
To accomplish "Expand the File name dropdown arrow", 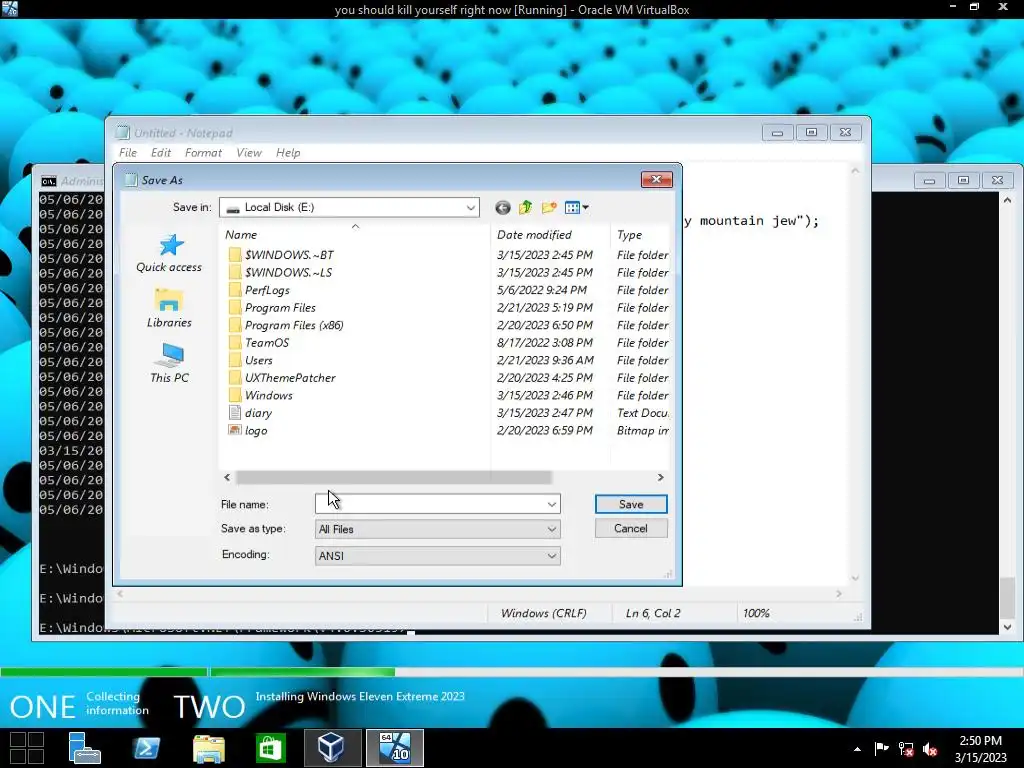I will [552, 504].
